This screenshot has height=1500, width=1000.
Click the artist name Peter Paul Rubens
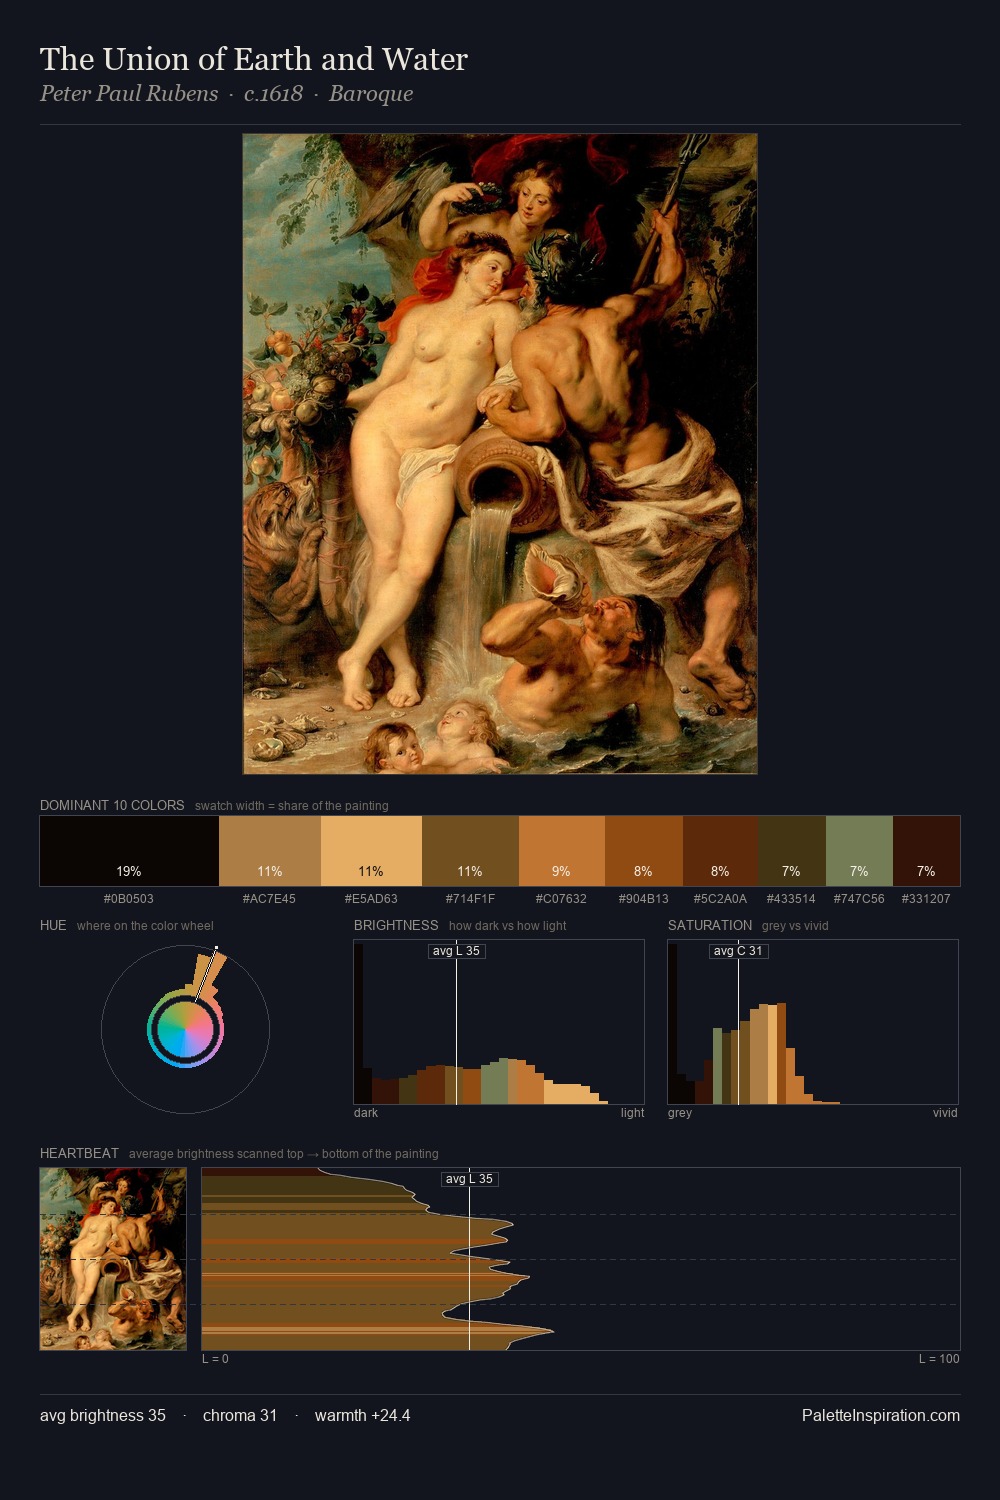coord(129,94)
